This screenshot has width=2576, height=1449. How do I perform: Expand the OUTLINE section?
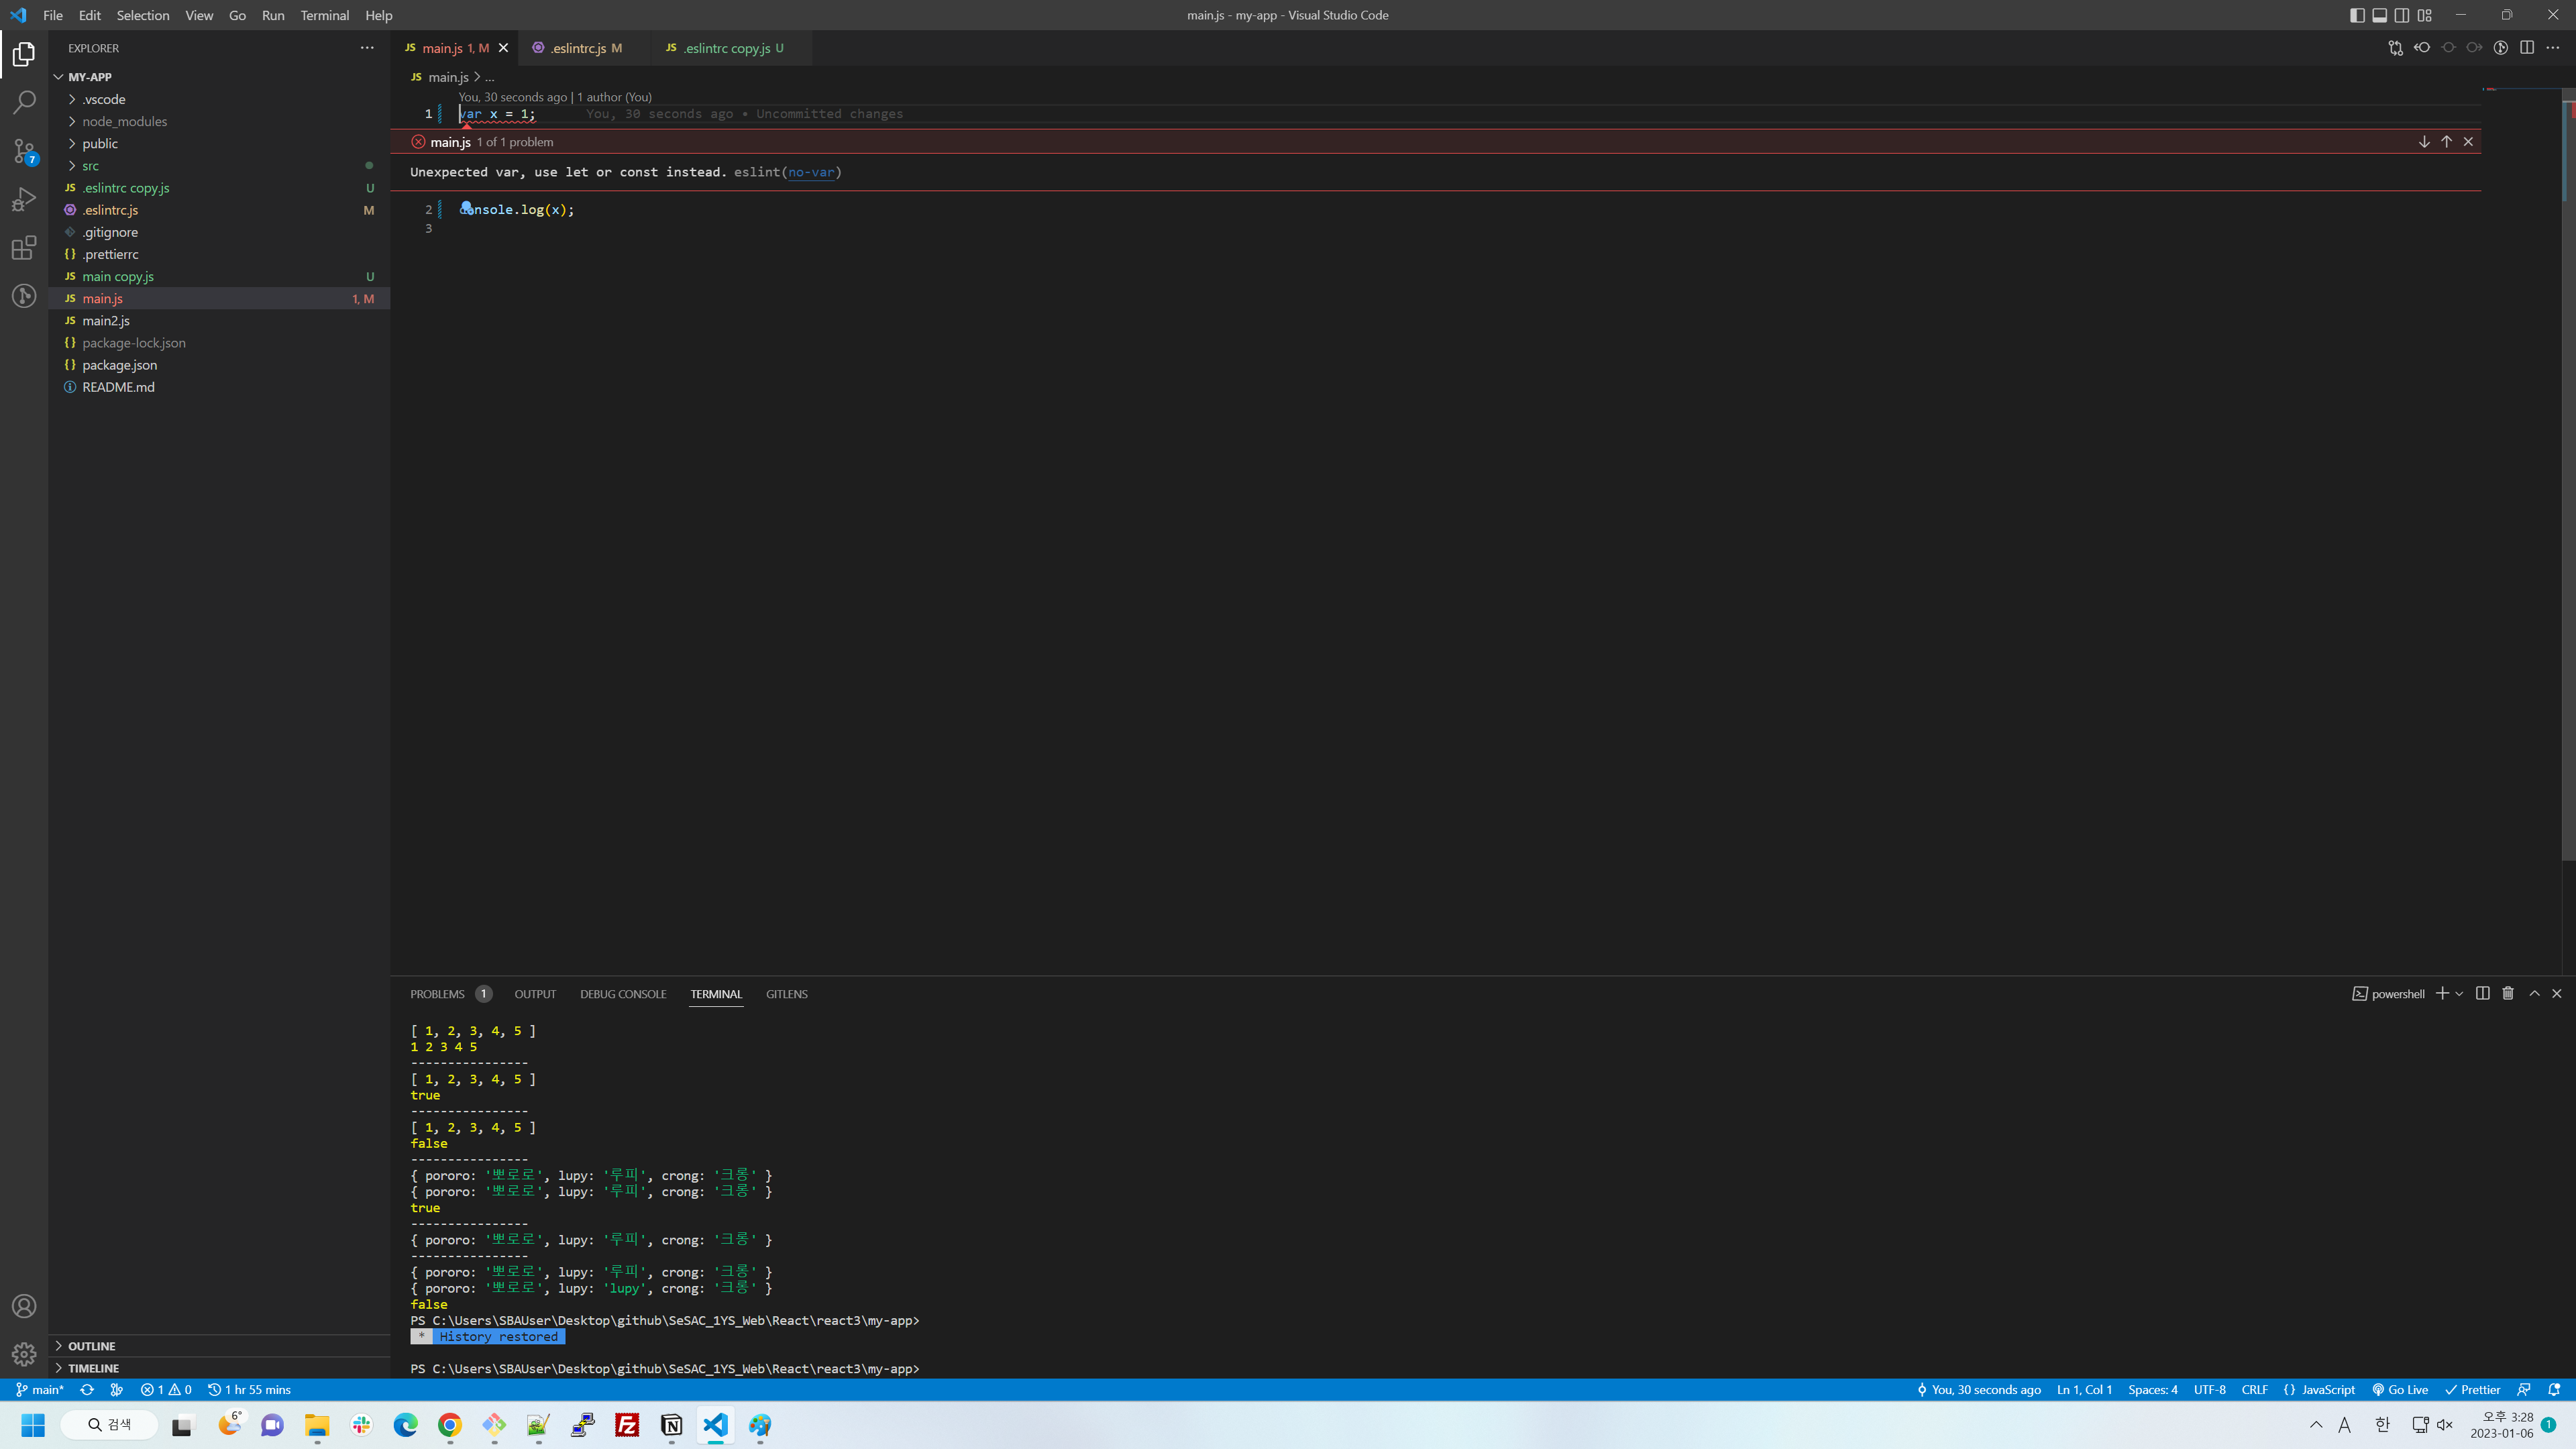[92, 1346]
